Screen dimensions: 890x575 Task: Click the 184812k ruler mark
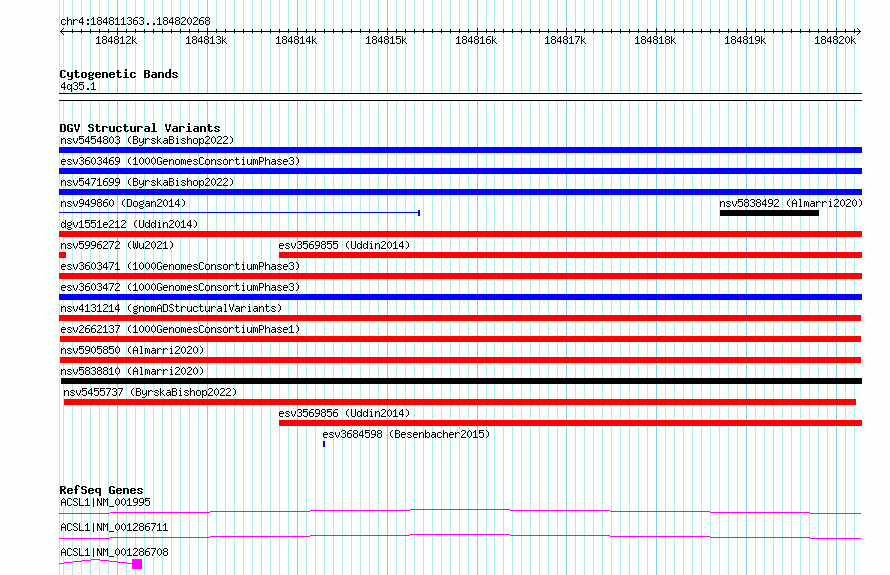pos(116,41)
